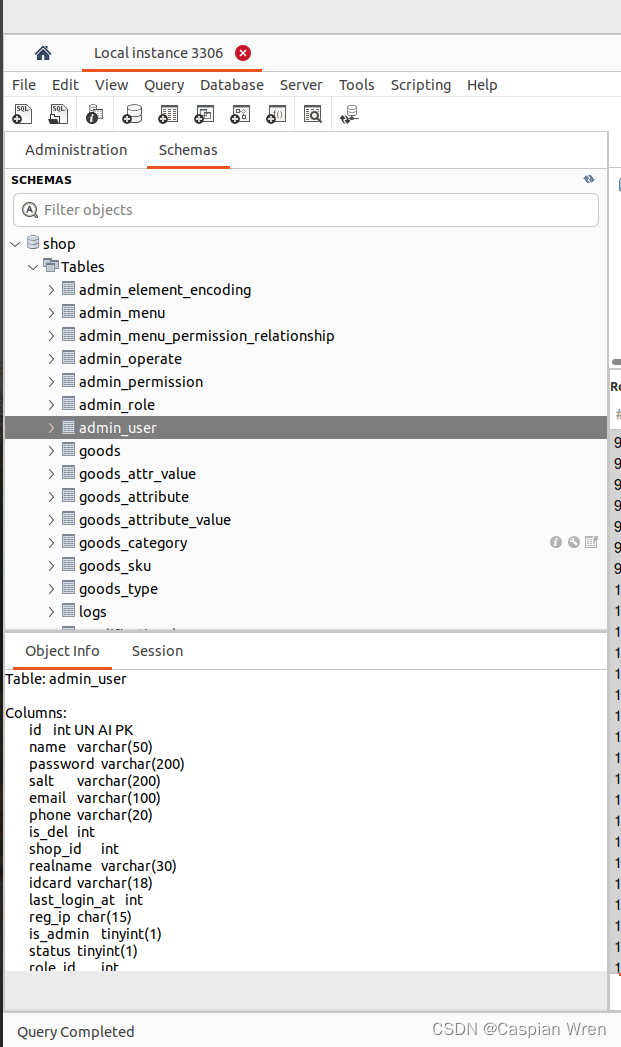
Task: Create a new table icon
Action: [x=168, y=114]
